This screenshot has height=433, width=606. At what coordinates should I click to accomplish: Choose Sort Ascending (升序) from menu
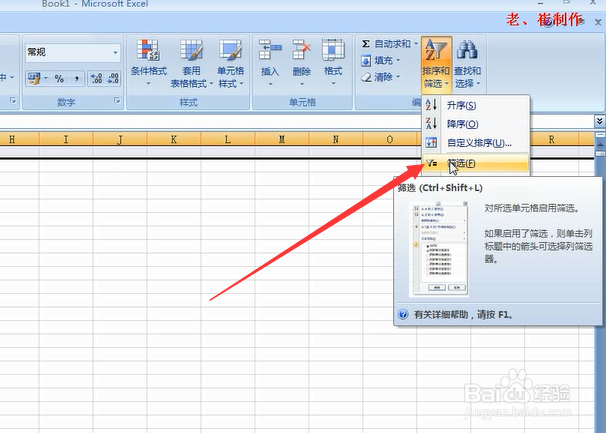coord(476,106)
